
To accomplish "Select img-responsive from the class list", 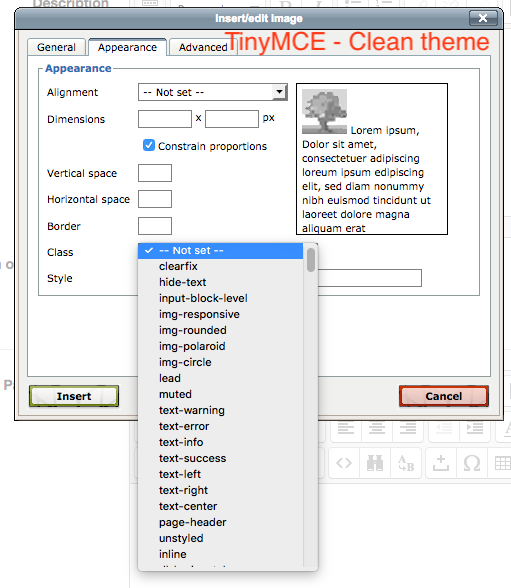I will (x=220, y=314).
